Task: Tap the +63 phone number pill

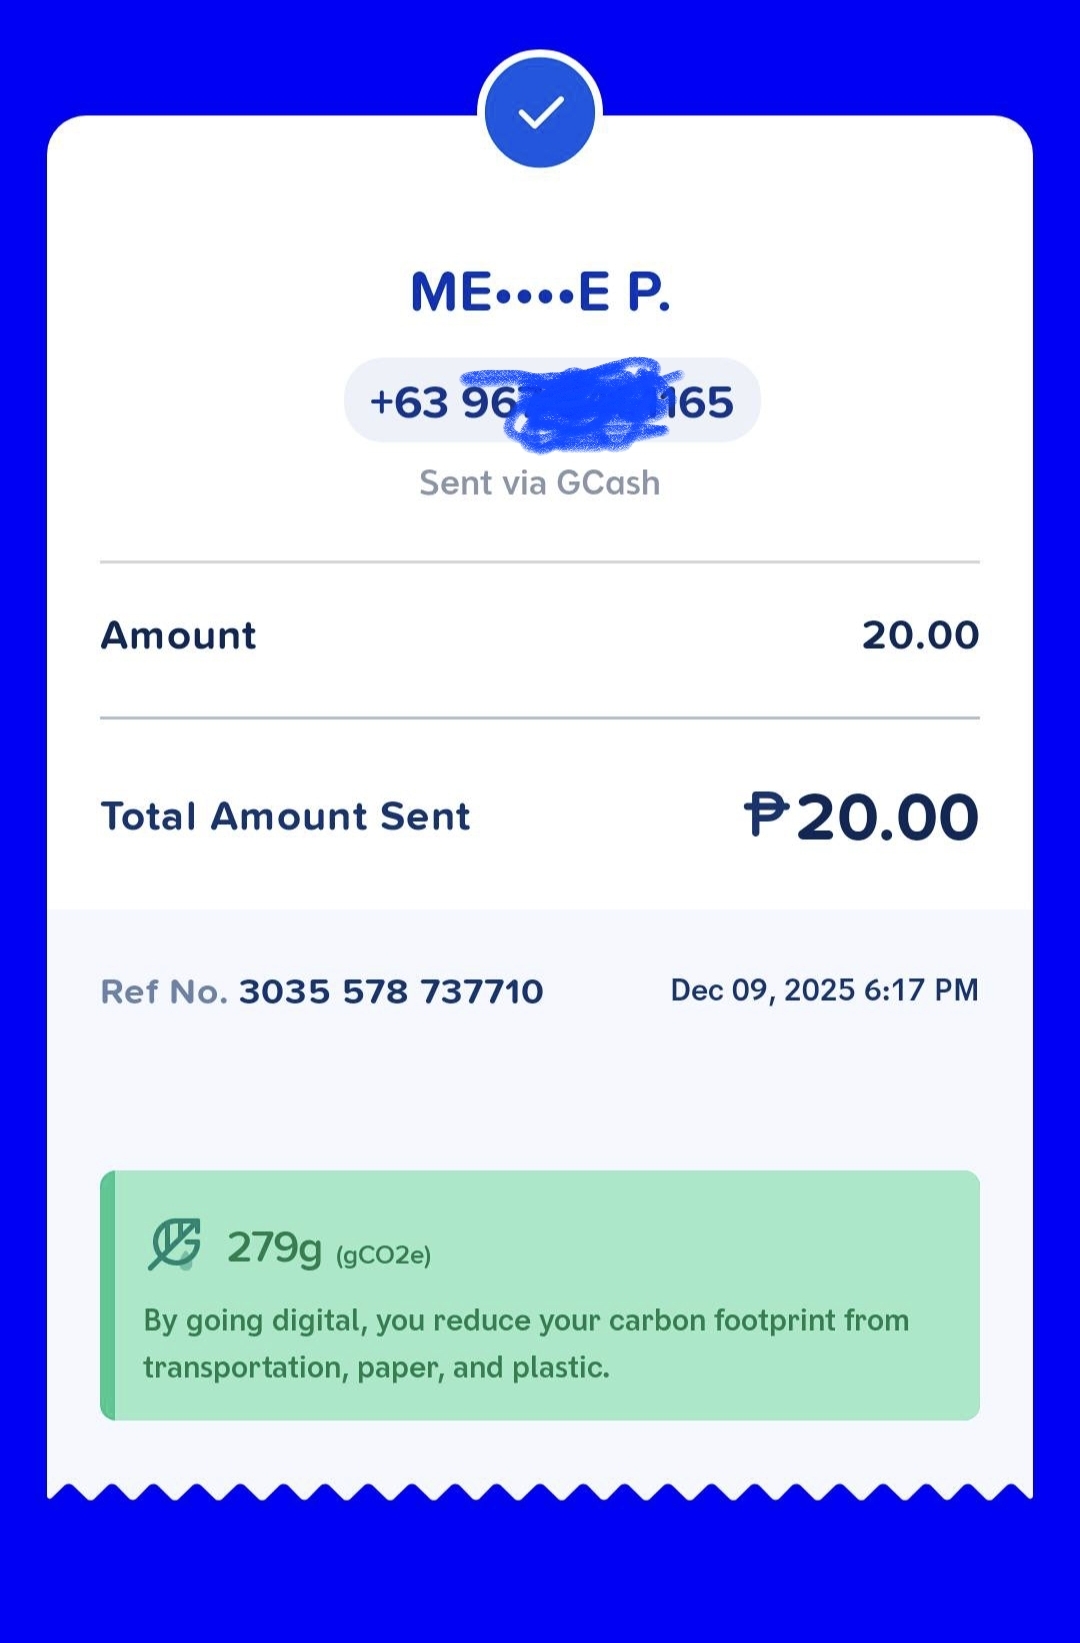Action: click(552, 401)
